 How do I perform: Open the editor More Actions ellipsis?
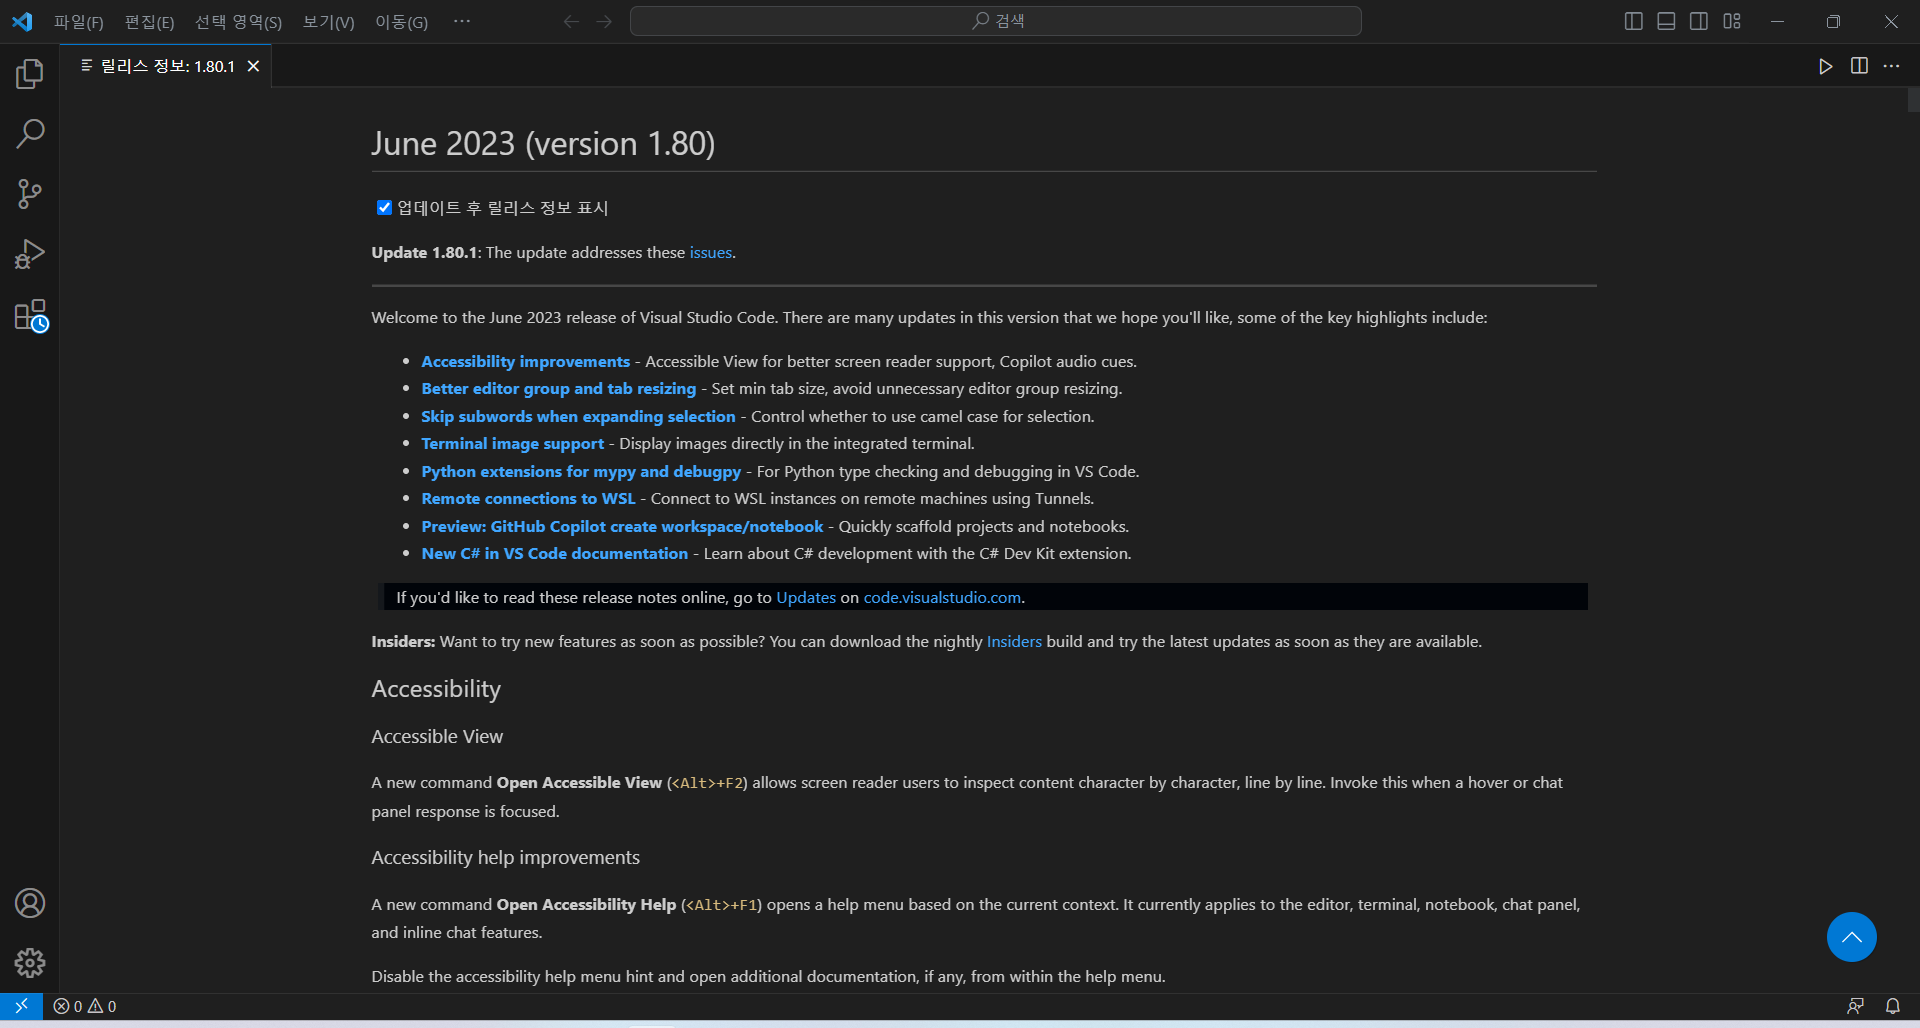click(x=1891, y=66)
